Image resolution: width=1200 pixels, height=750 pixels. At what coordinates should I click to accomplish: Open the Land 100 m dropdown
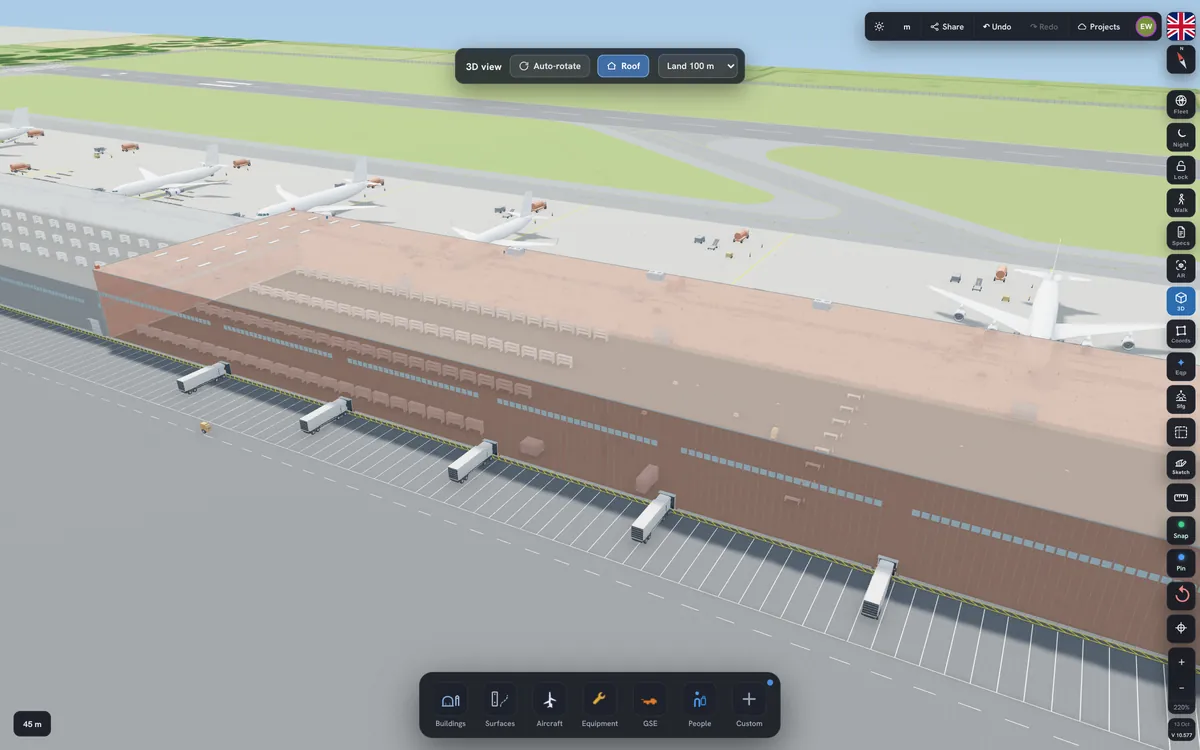tap(698, 66)
